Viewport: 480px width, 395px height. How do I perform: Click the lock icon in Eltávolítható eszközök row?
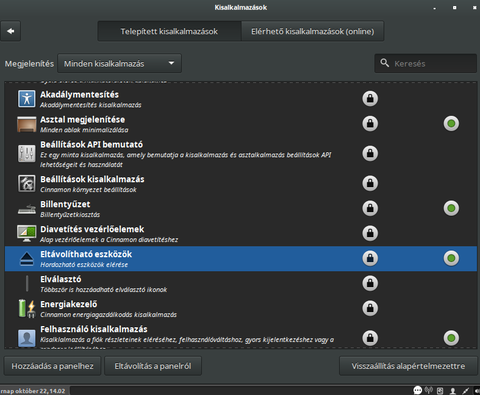click(370, 258)
